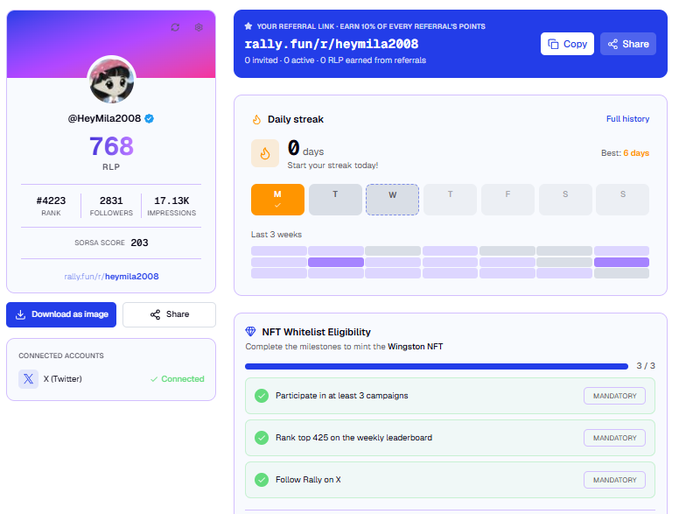
Task: Click the Best: 6 days text
Action: click(625, 153)
